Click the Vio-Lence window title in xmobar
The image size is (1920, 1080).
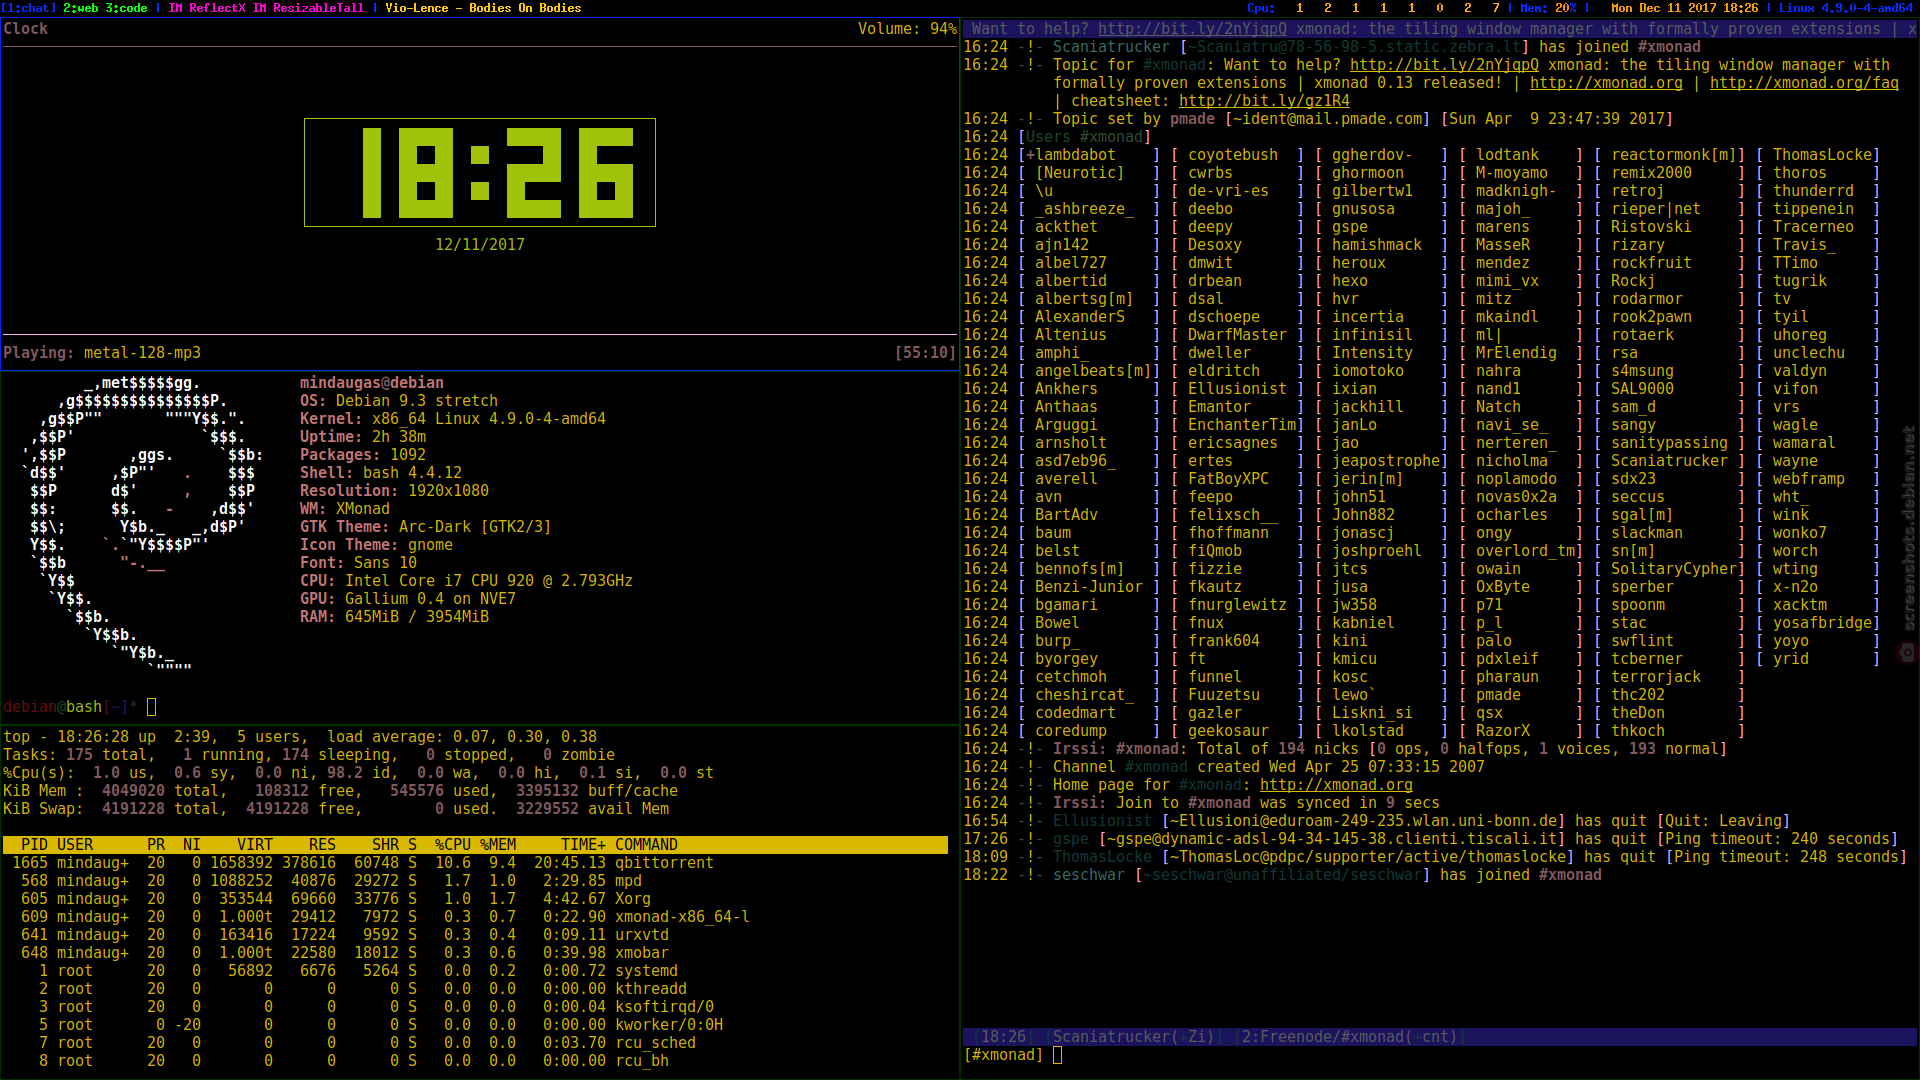coord(483,8)
